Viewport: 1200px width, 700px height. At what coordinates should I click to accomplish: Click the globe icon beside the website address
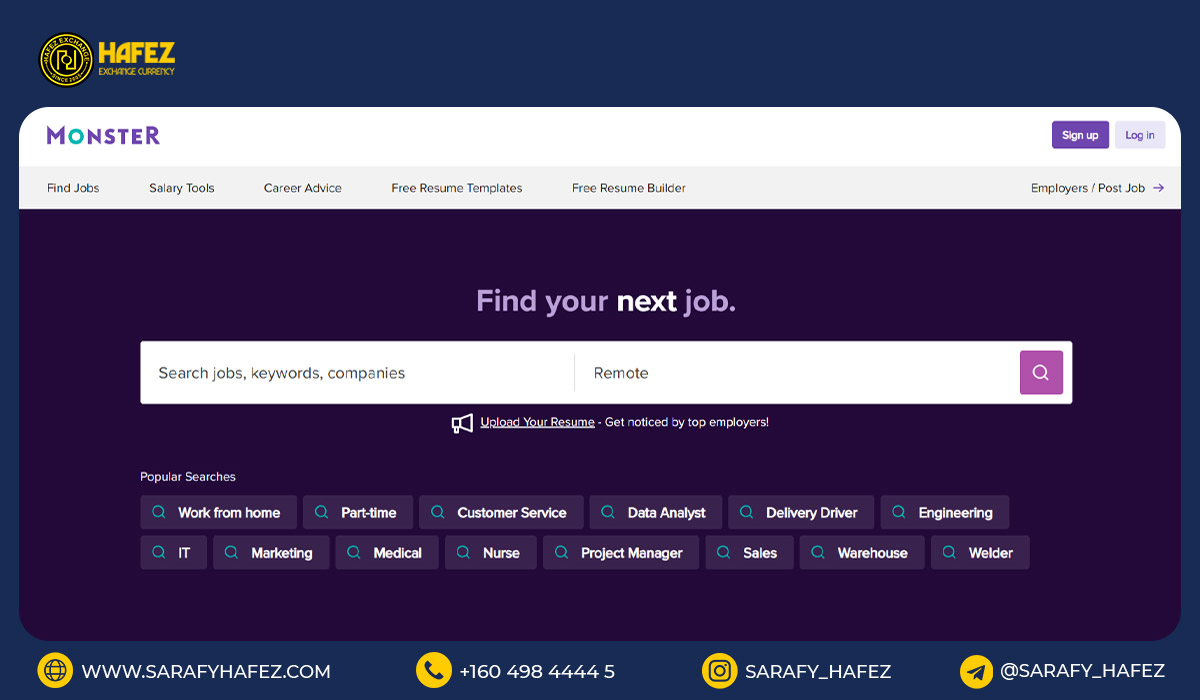[55, 671]
